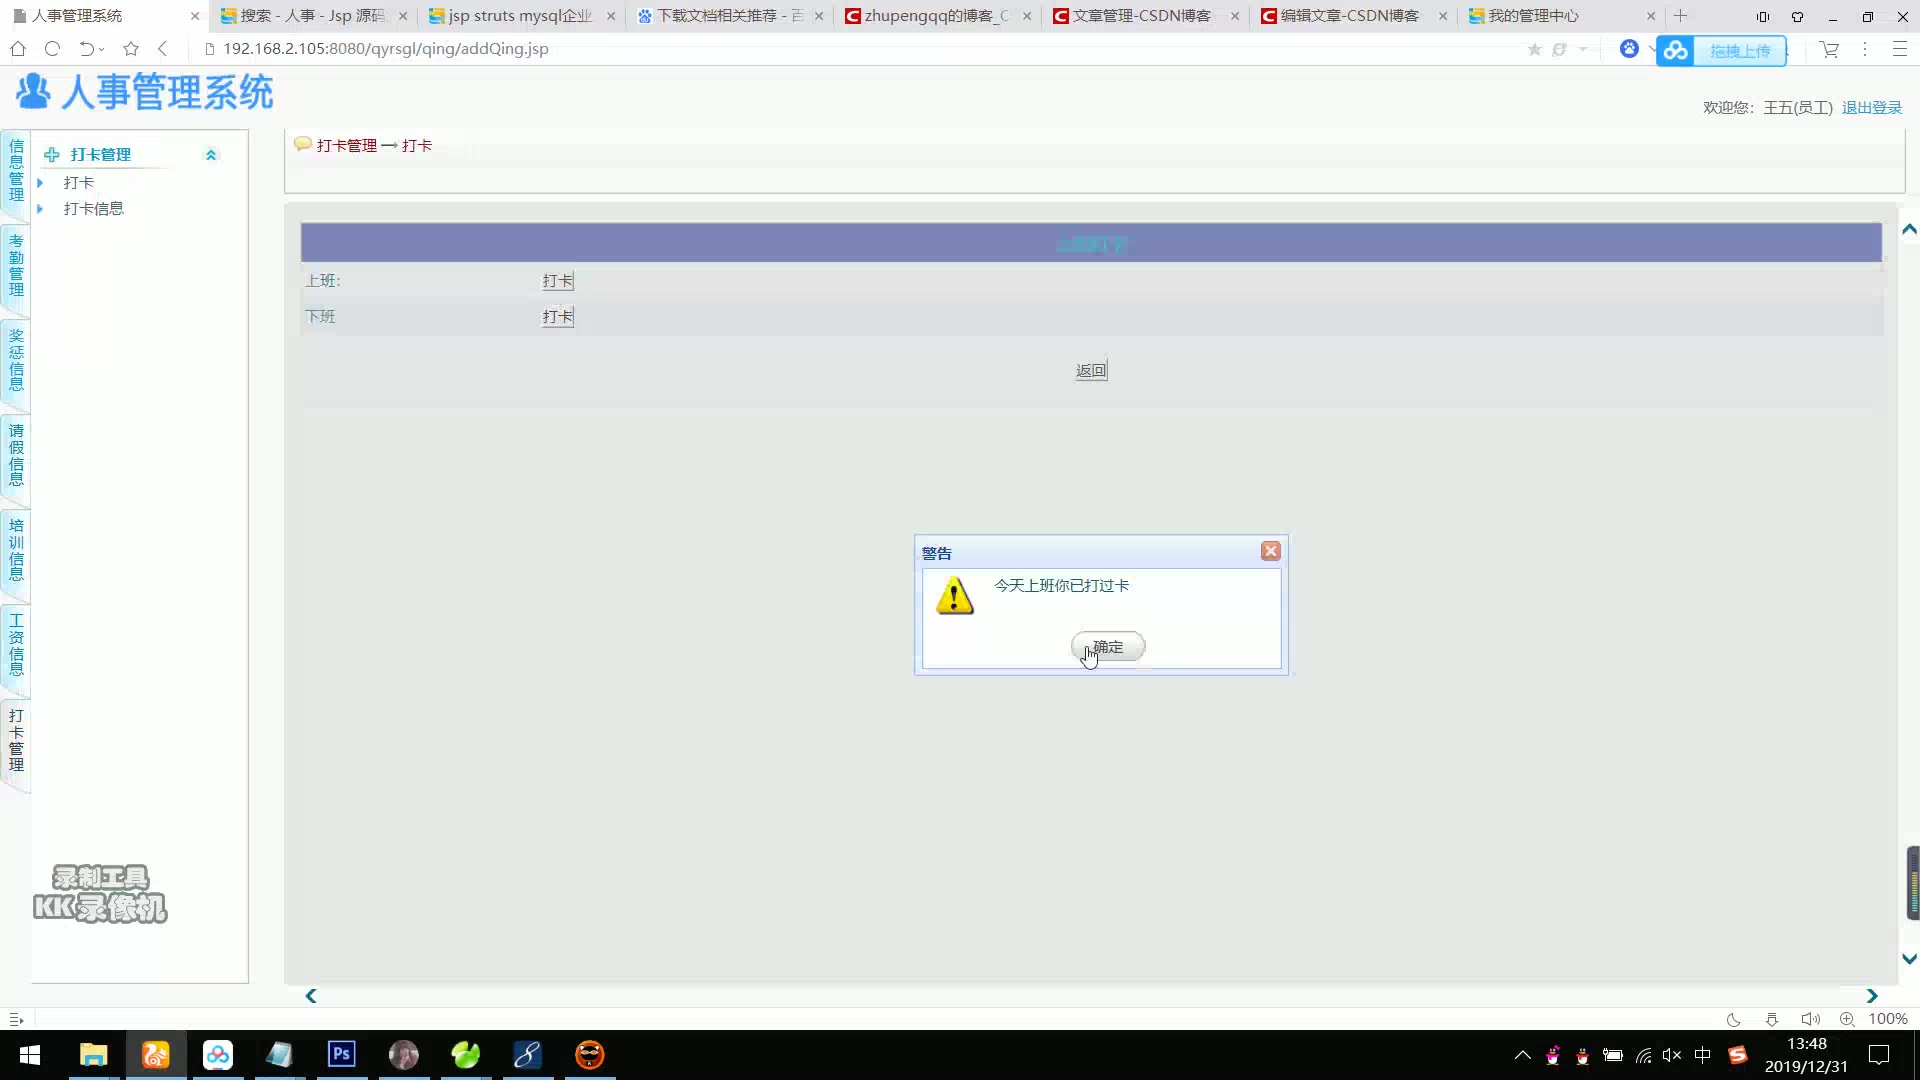The height and width of the screenshot is (1080, 1920).
Task: Click the zoom icon beside 100%
Action: [1847, 1019]
